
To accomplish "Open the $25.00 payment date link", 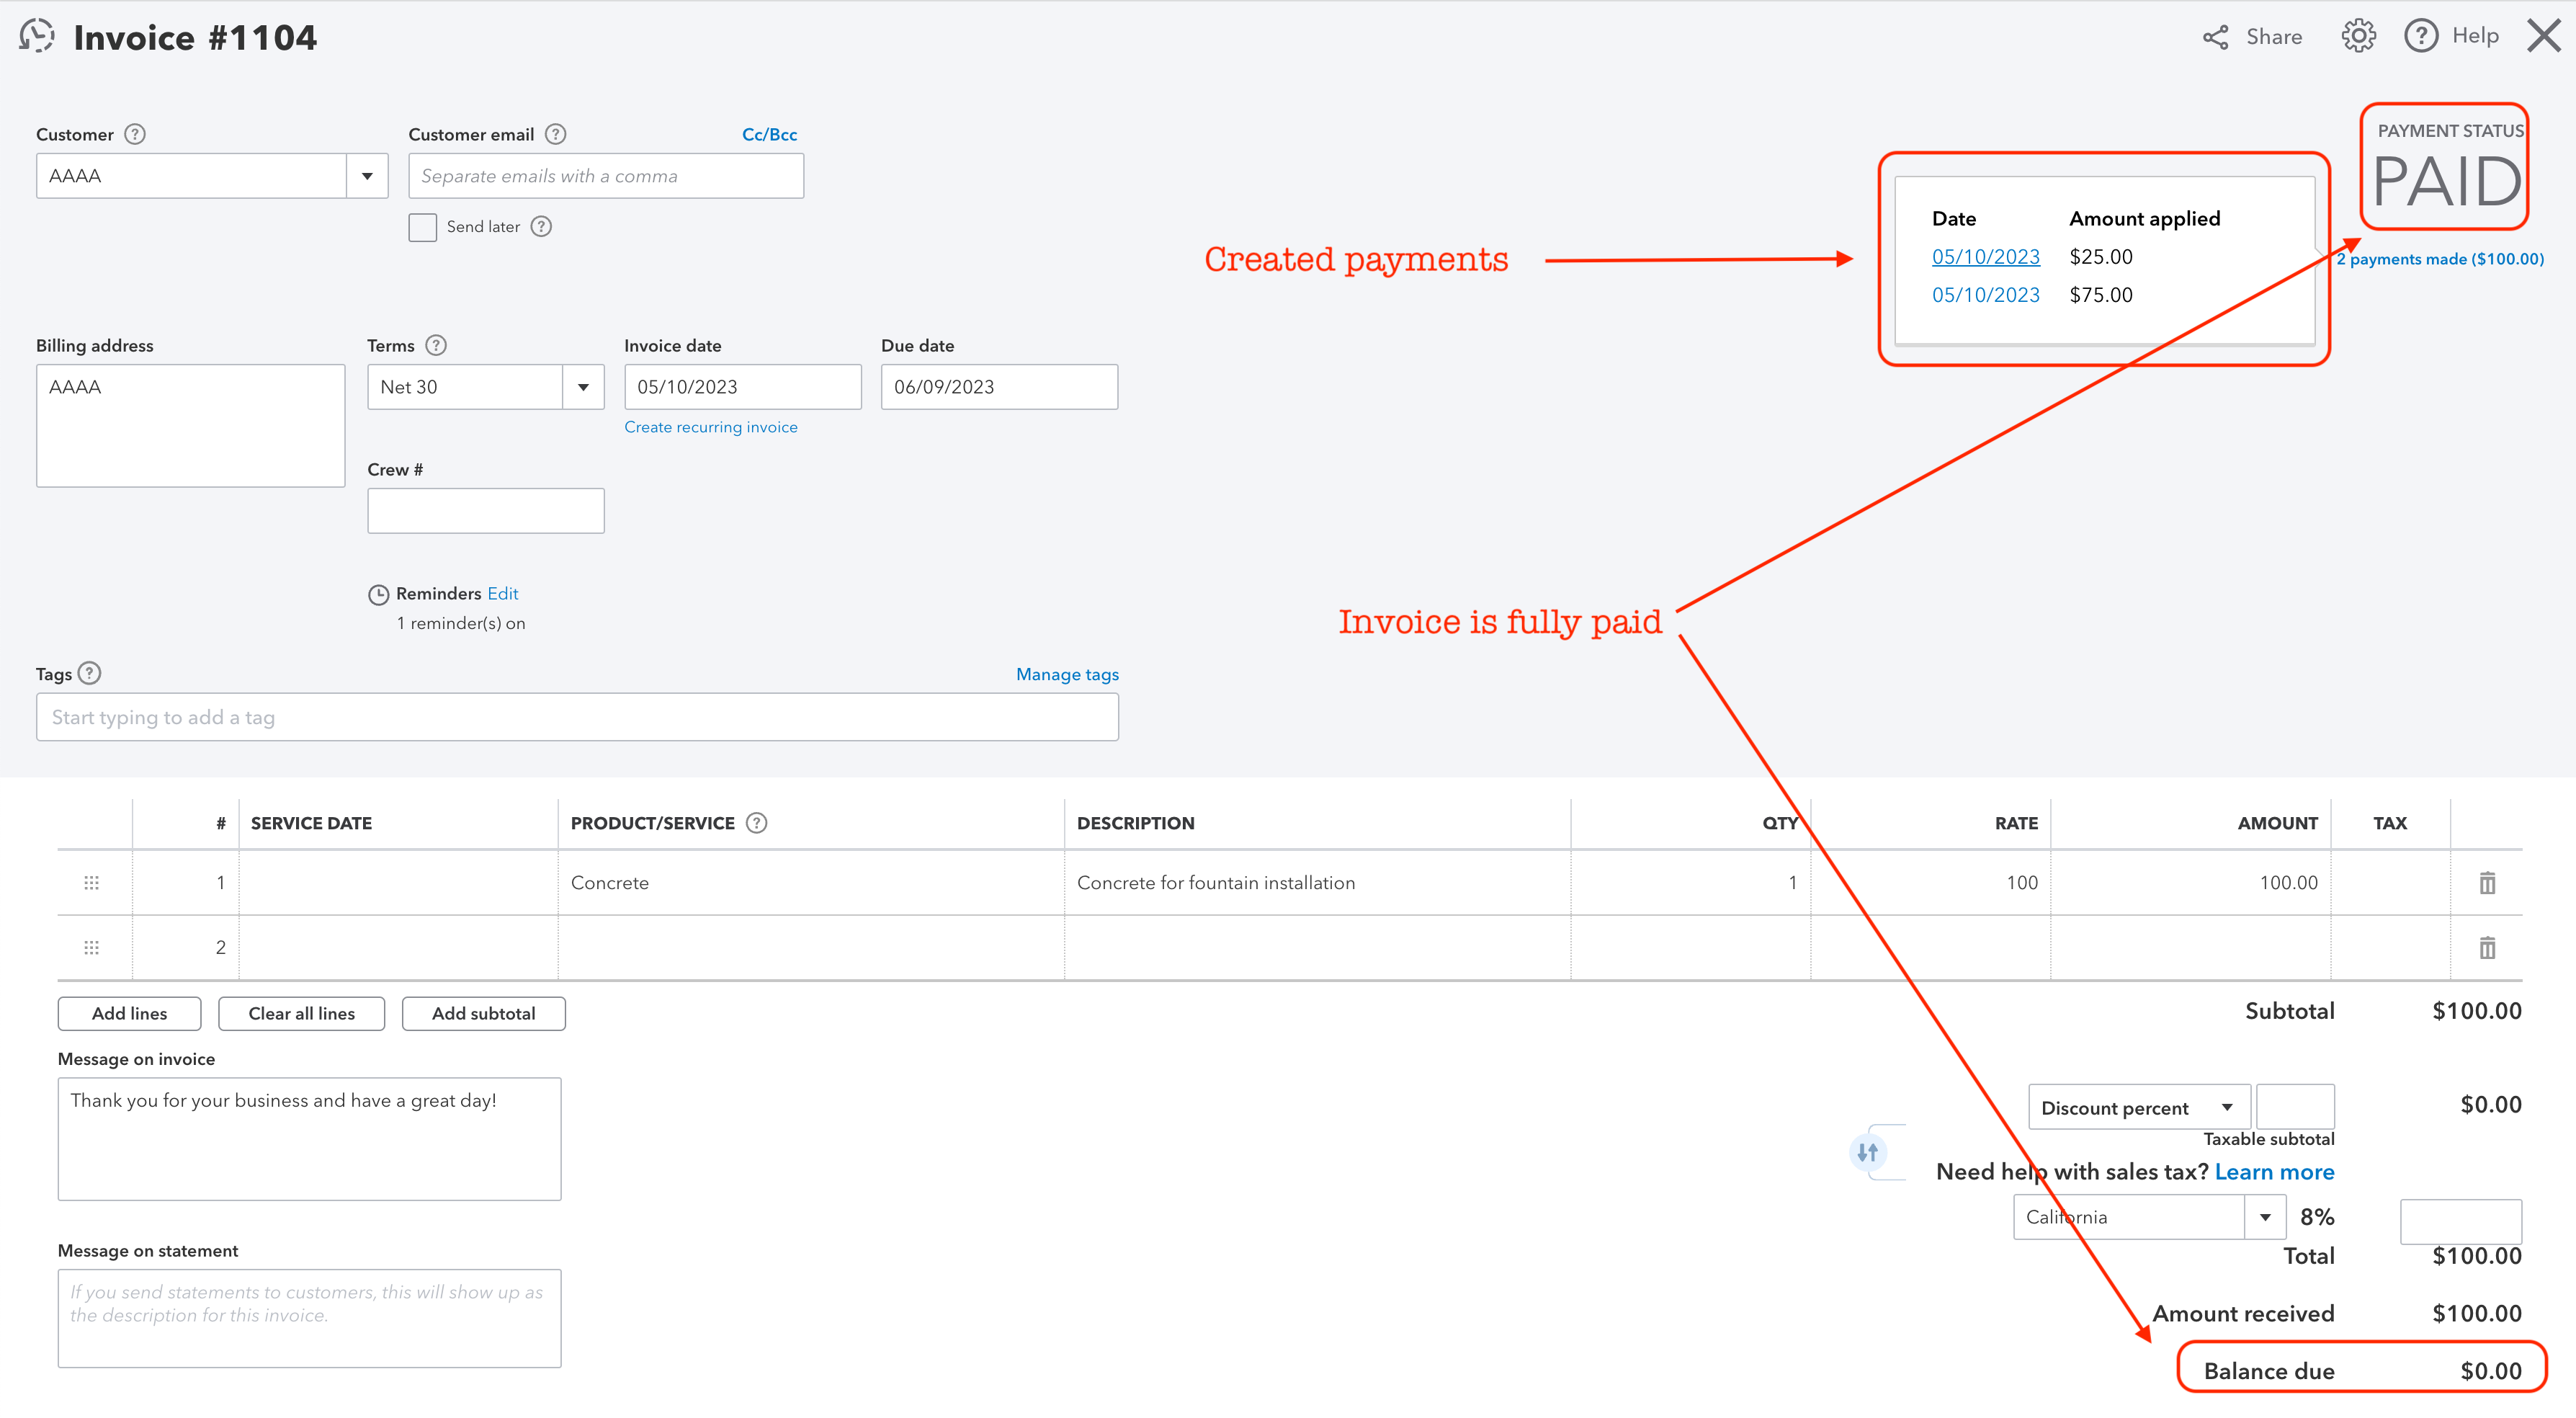I will coord(1985,257).
